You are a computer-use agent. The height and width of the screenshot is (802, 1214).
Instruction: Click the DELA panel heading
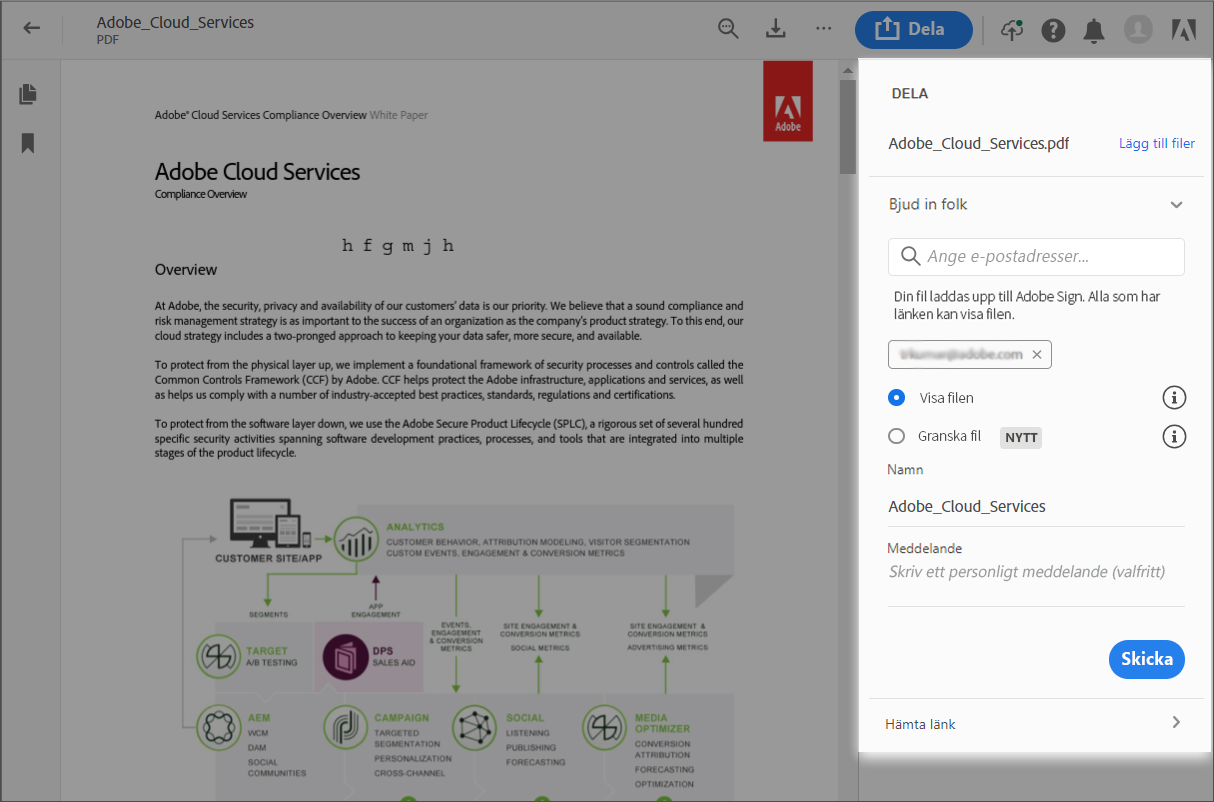(910, 94)
